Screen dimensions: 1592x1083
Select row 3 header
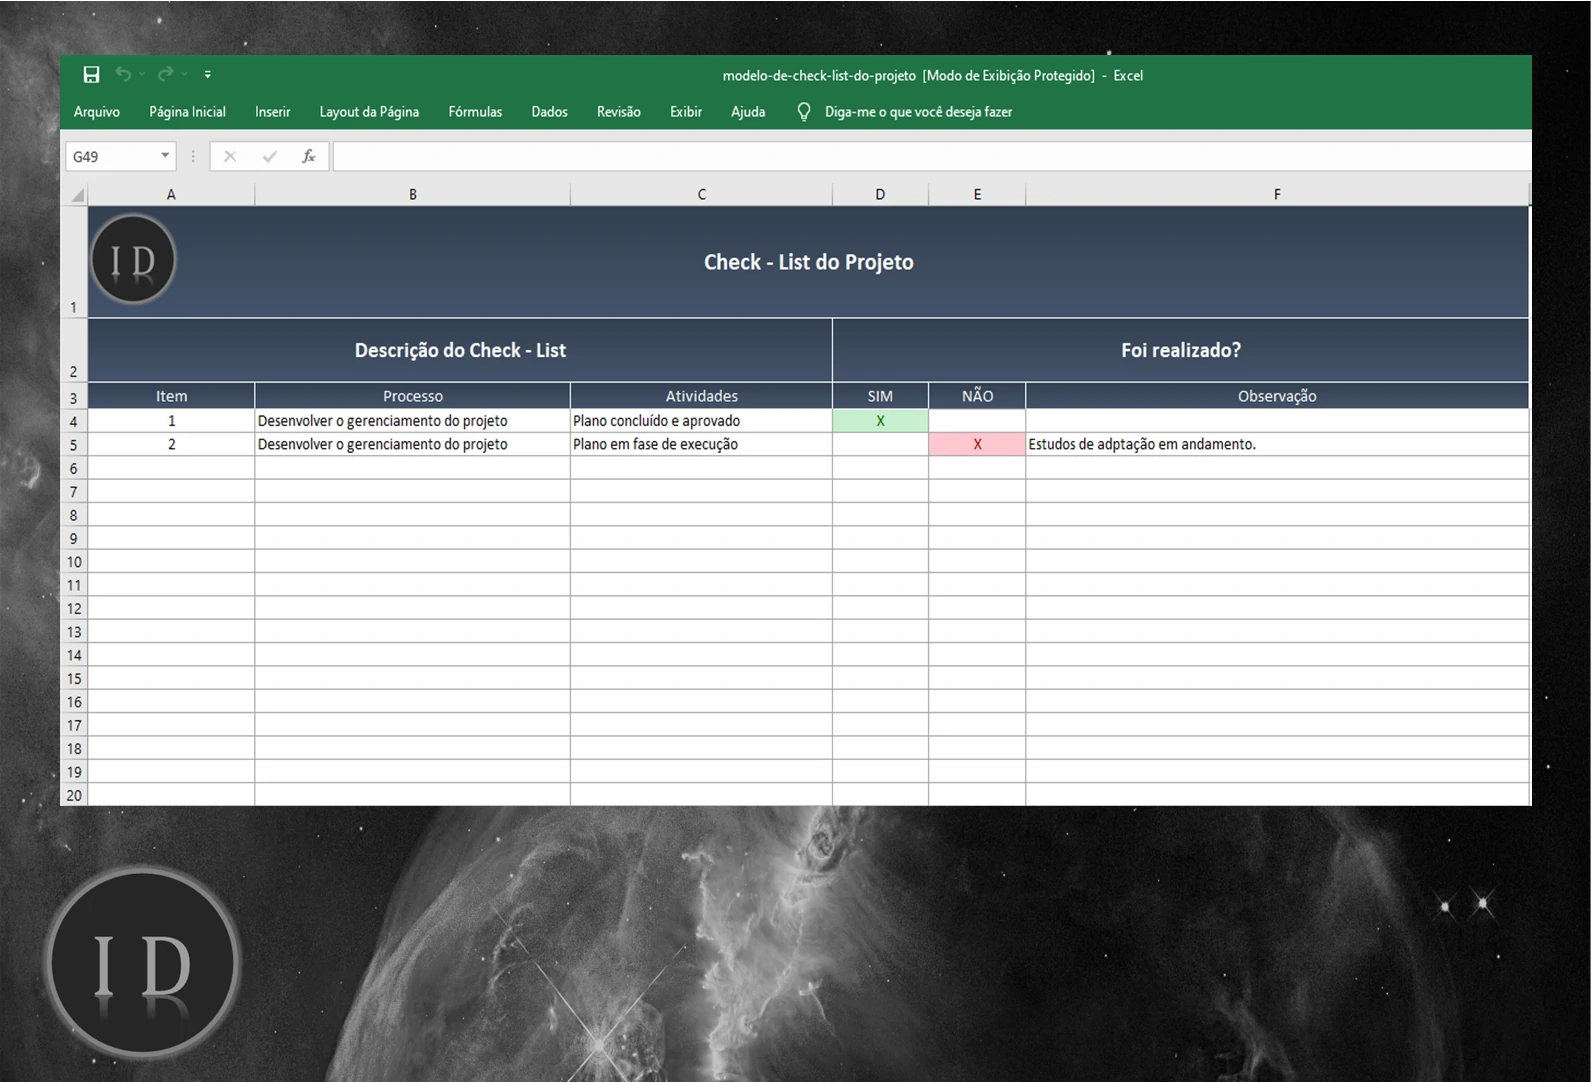click(74, 397)
